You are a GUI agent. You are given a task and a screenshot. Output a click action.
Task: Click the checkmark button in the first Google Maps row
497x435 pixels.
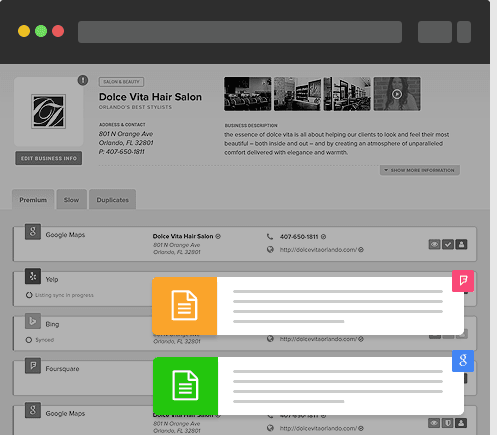click(x=448, y=244)
